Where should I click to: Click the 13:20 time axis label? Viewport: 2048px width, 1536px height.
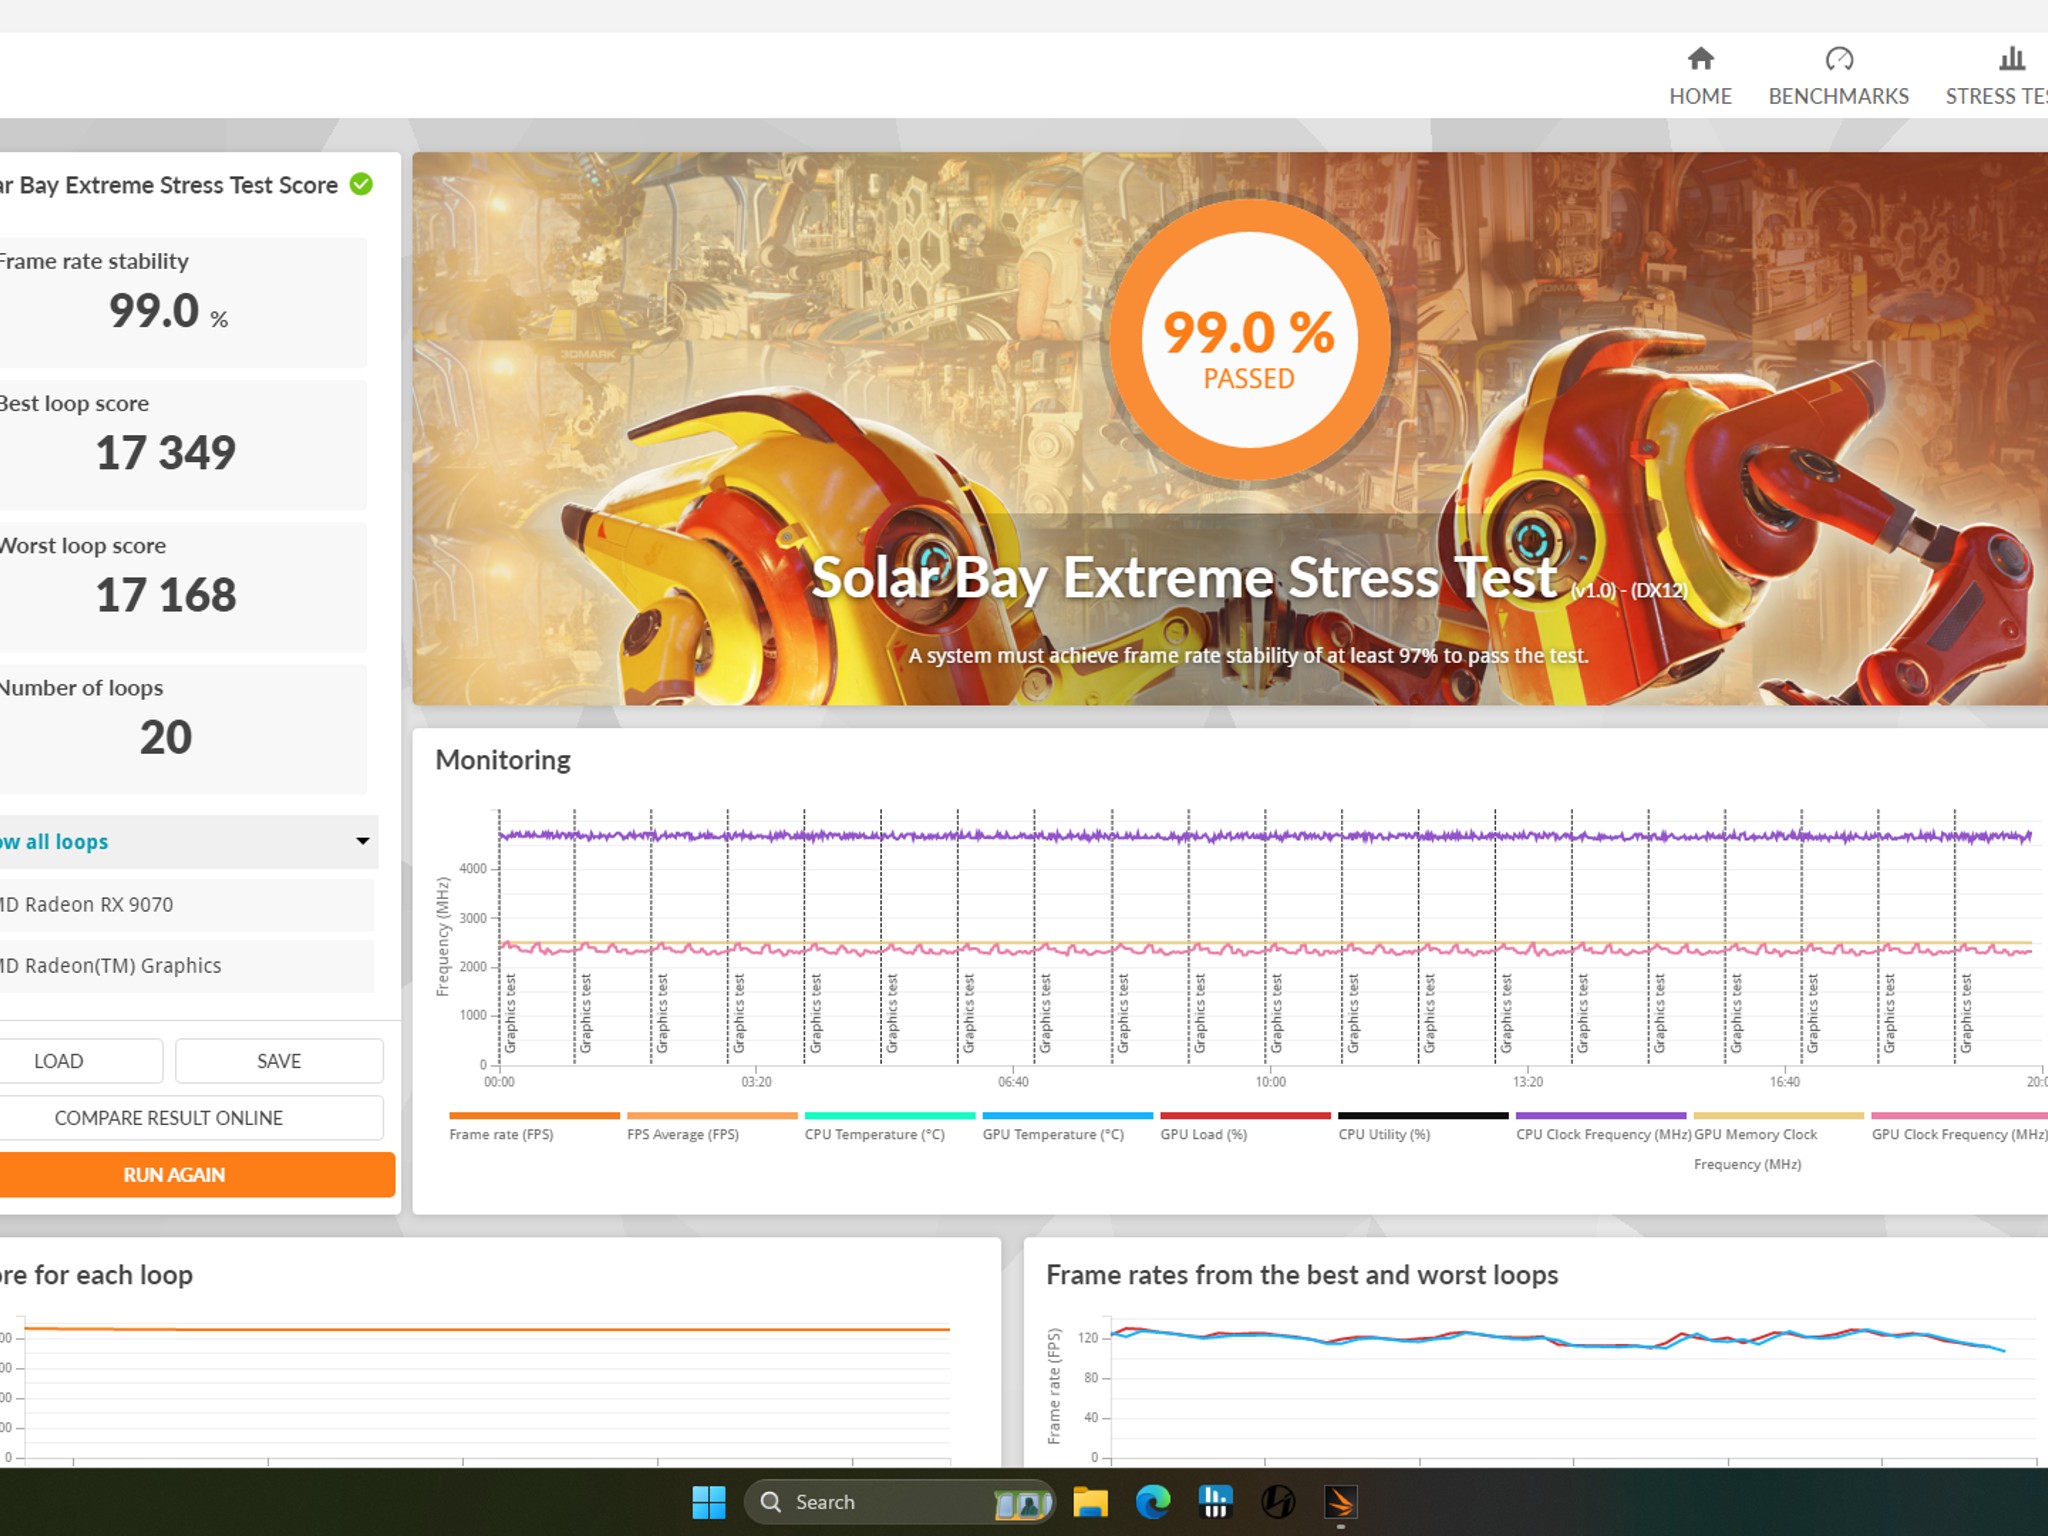[1528, 1082]
